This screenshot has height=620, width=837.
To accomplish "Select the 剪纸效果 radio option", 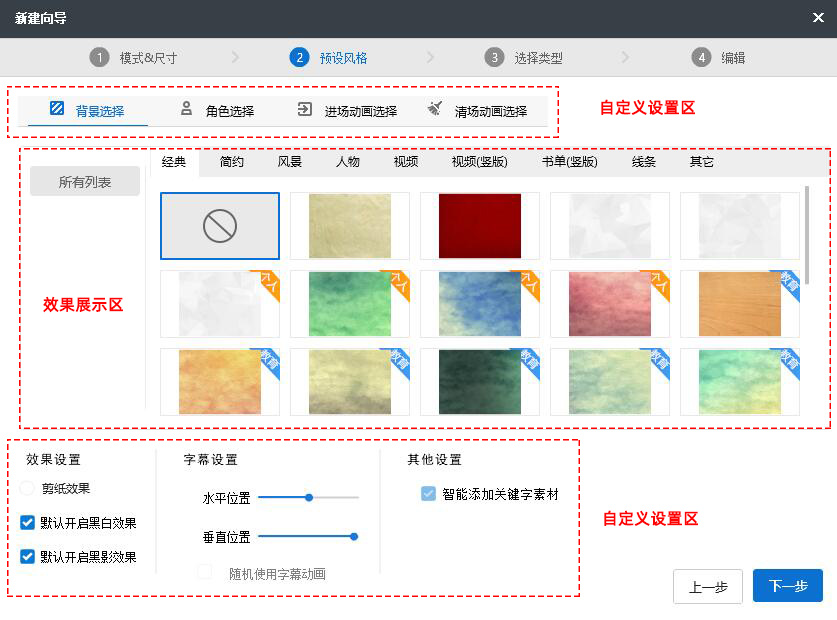I will pyautogui.click(x=27, y=488).
